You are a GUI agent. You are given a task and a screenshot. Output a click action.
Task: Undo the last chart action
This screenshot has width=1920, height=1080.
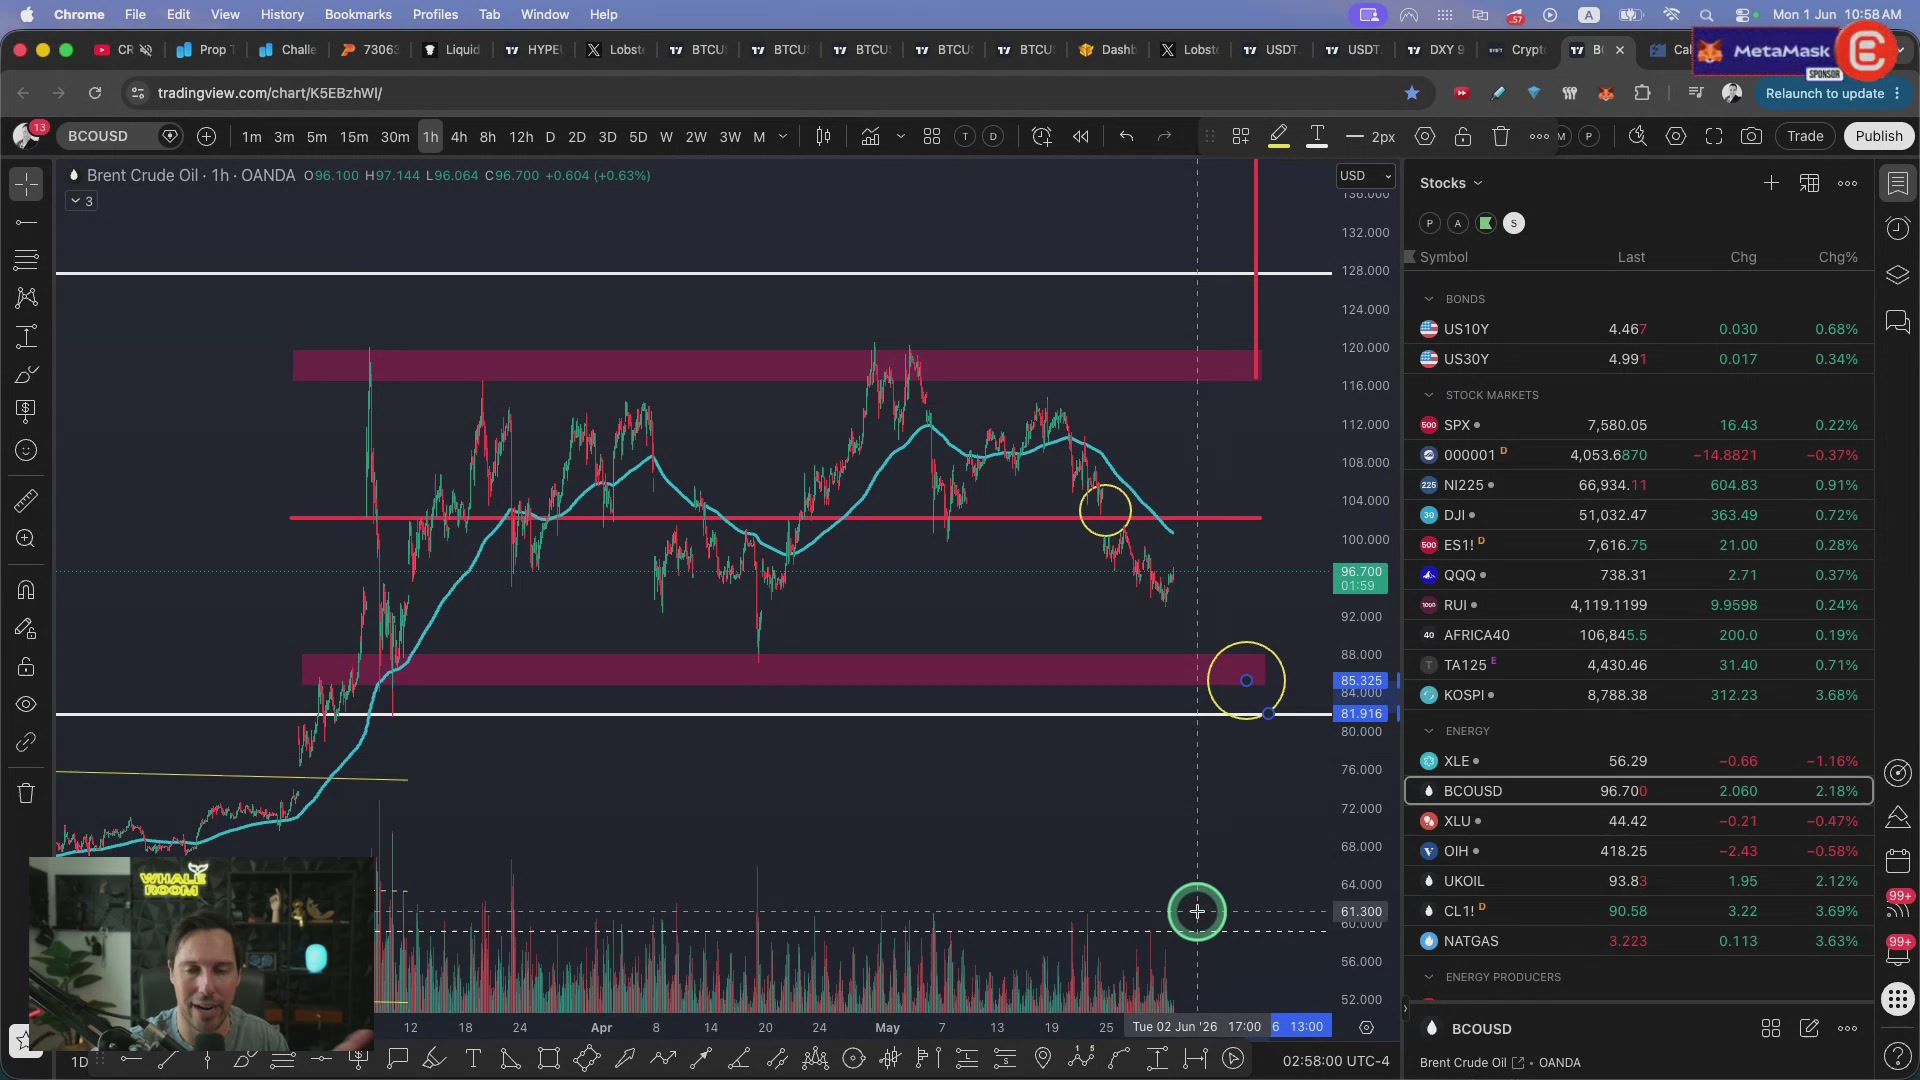pos(1126,137)
